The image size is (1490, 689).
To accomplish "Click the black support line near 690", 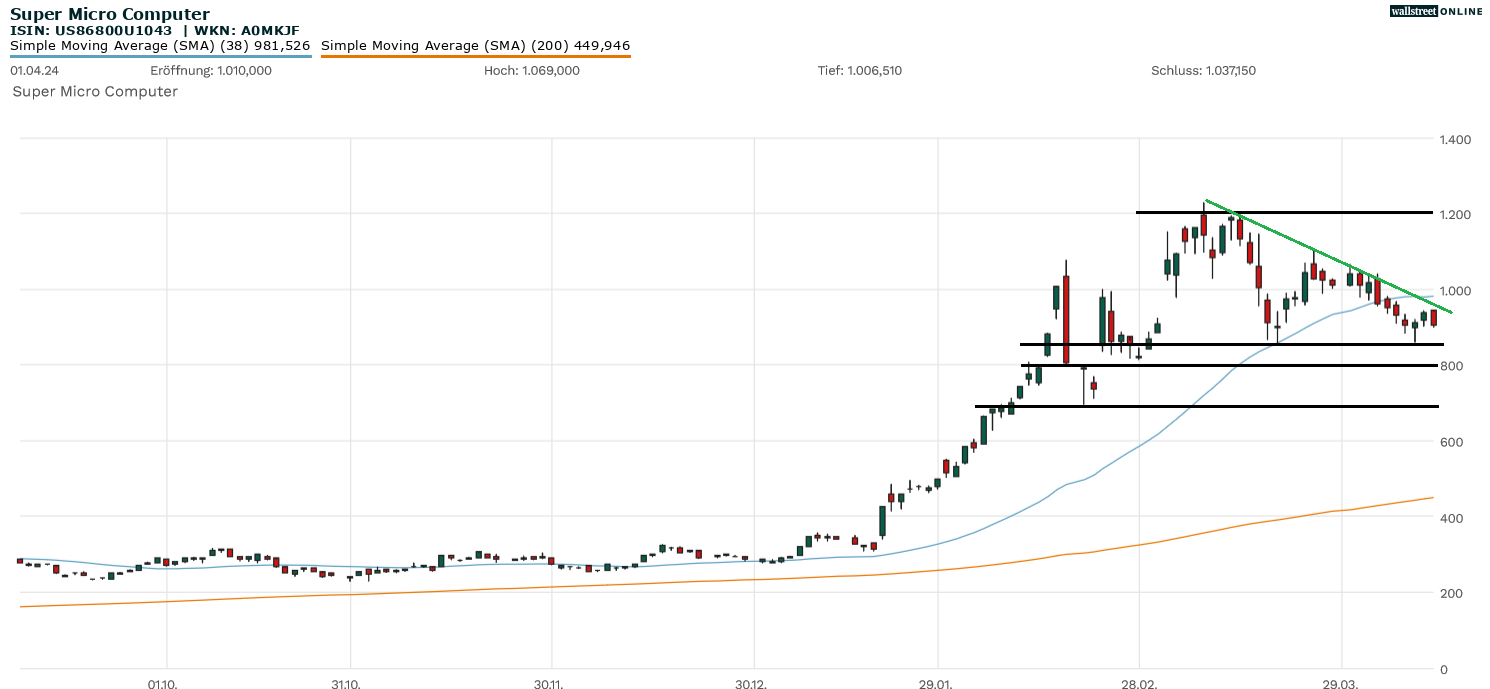I will point(1207,406).
